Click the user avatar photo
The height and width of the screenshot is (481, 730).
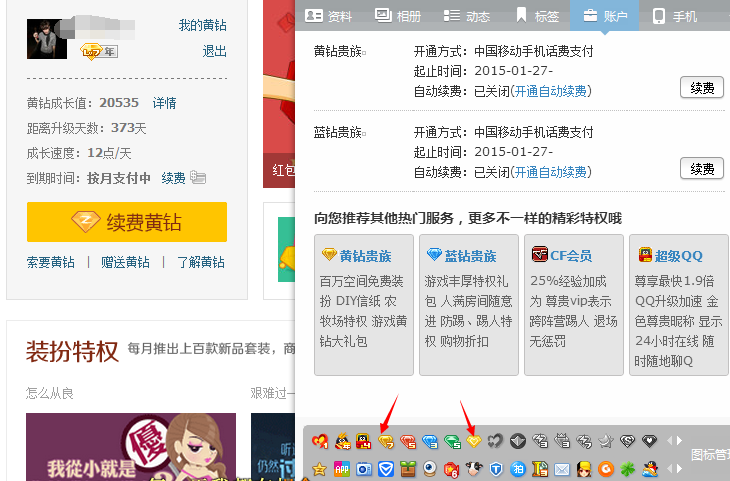click(47, 39)
